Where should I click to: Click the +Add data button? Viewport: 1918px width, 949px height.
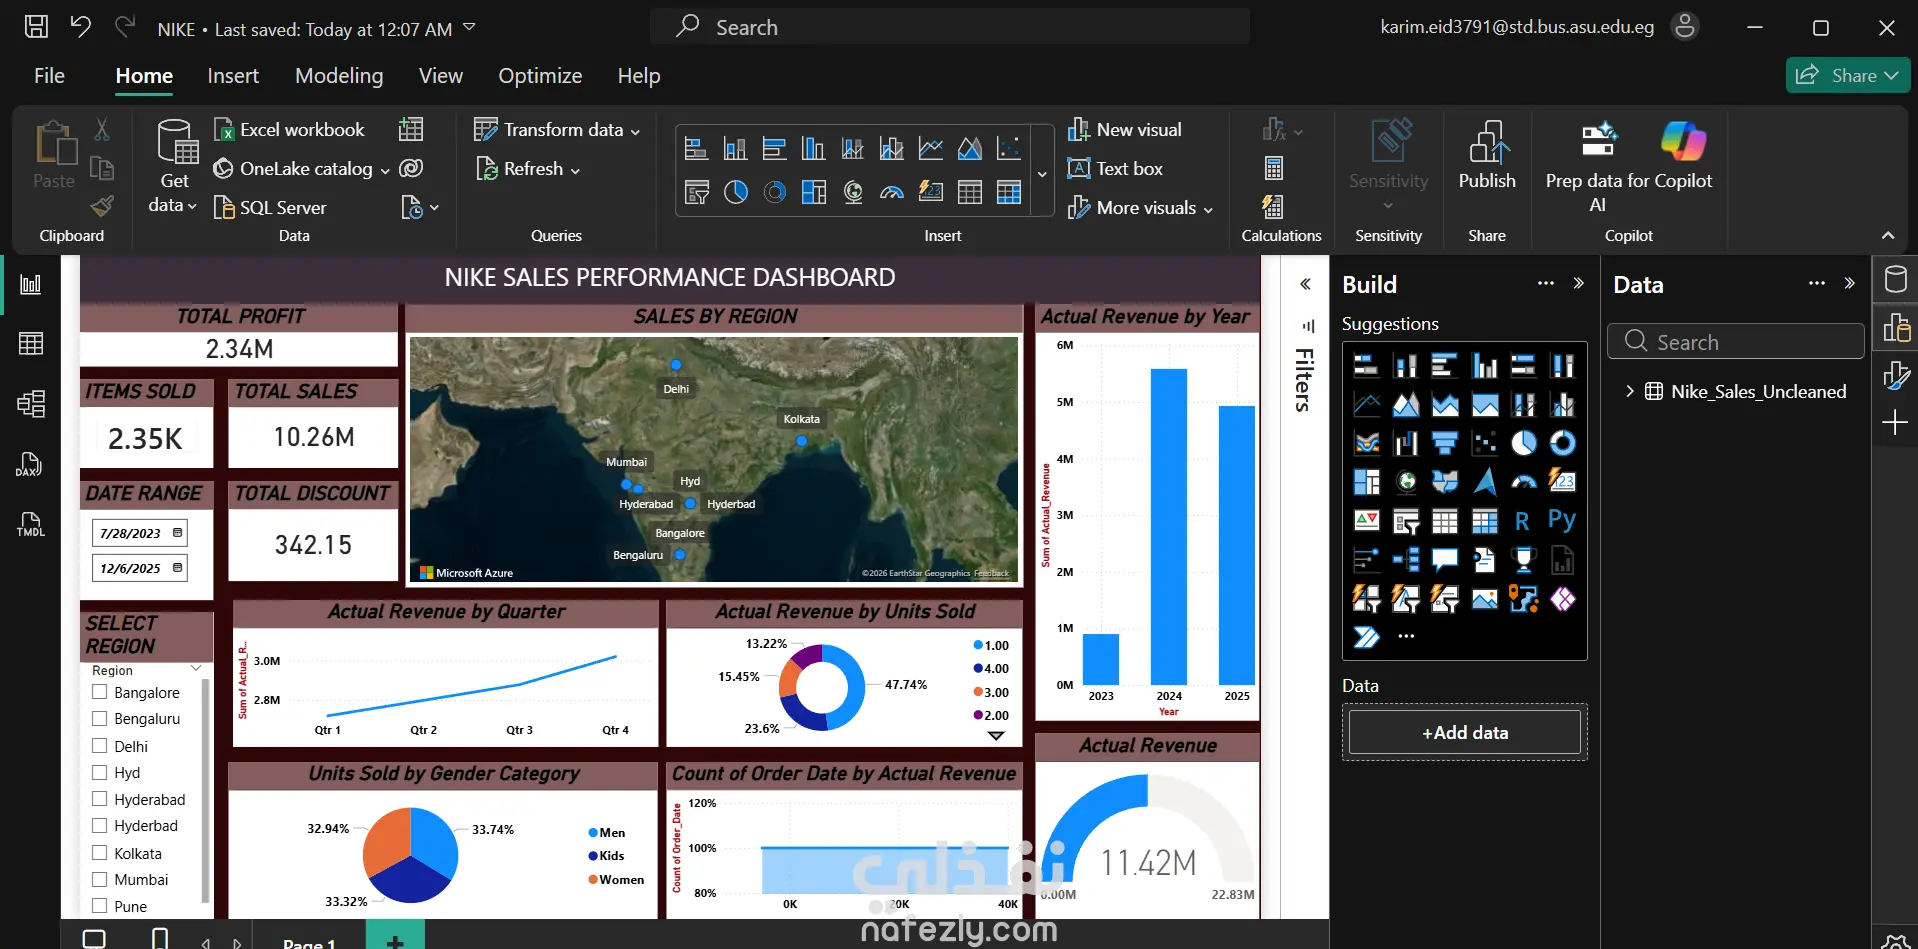click(x=1465, y=732)
